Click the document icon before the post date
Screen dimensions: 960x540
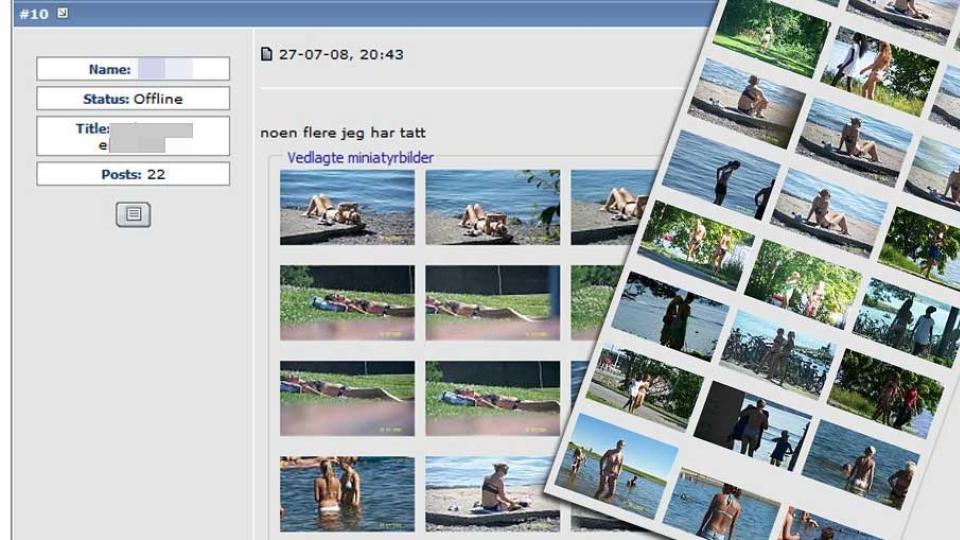[266, 54]
